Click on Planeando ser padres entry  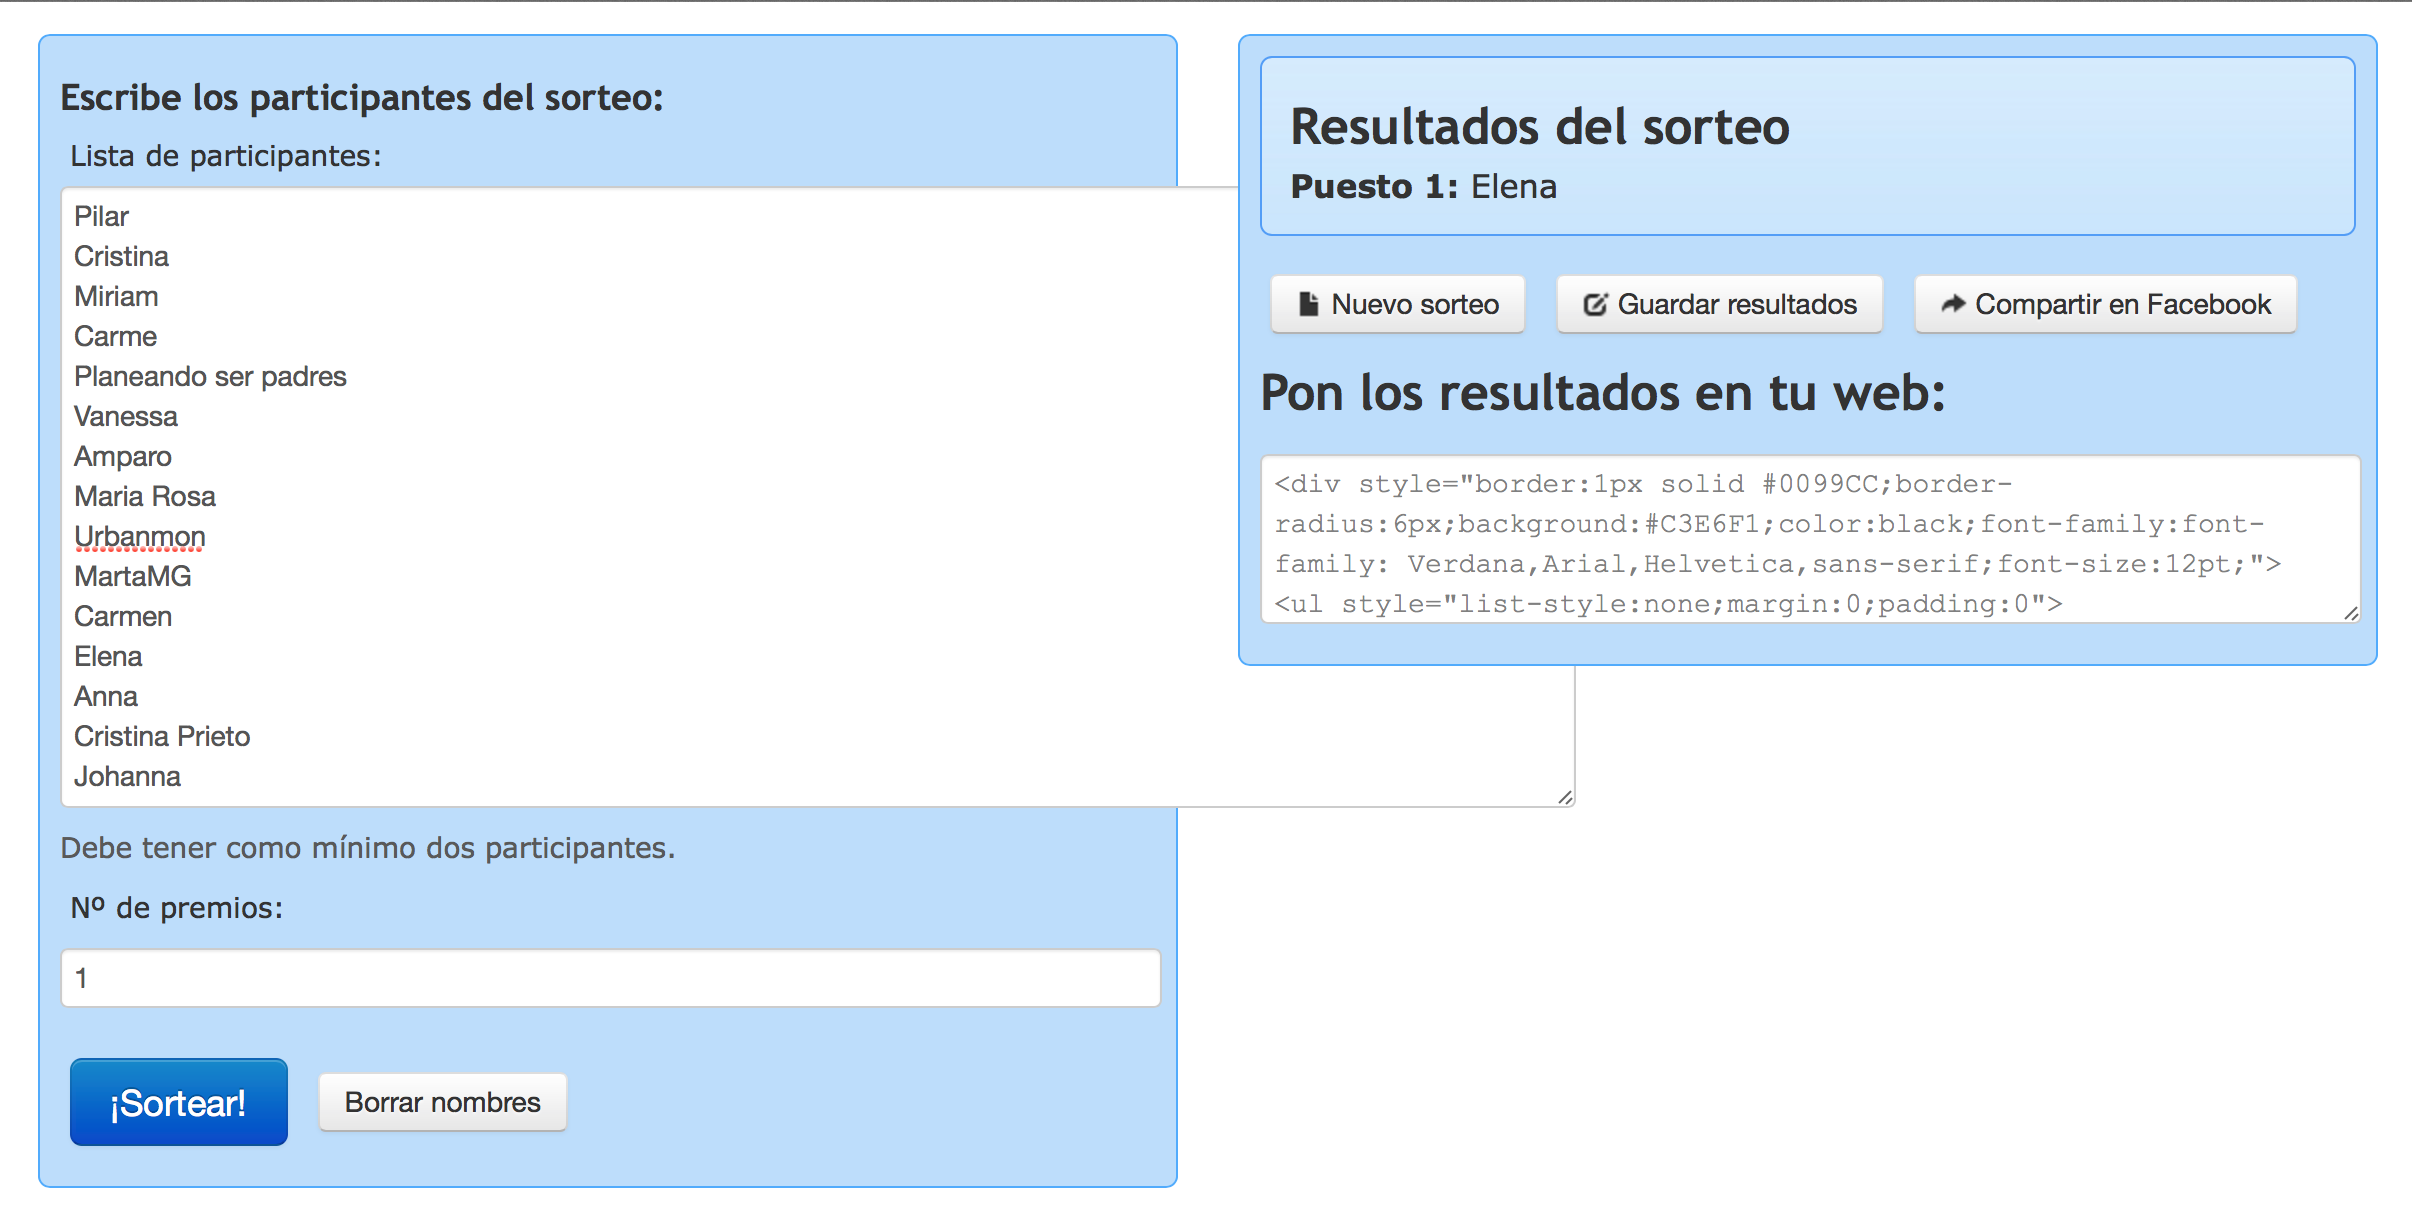pyautogui.click(x=210, y=376)
